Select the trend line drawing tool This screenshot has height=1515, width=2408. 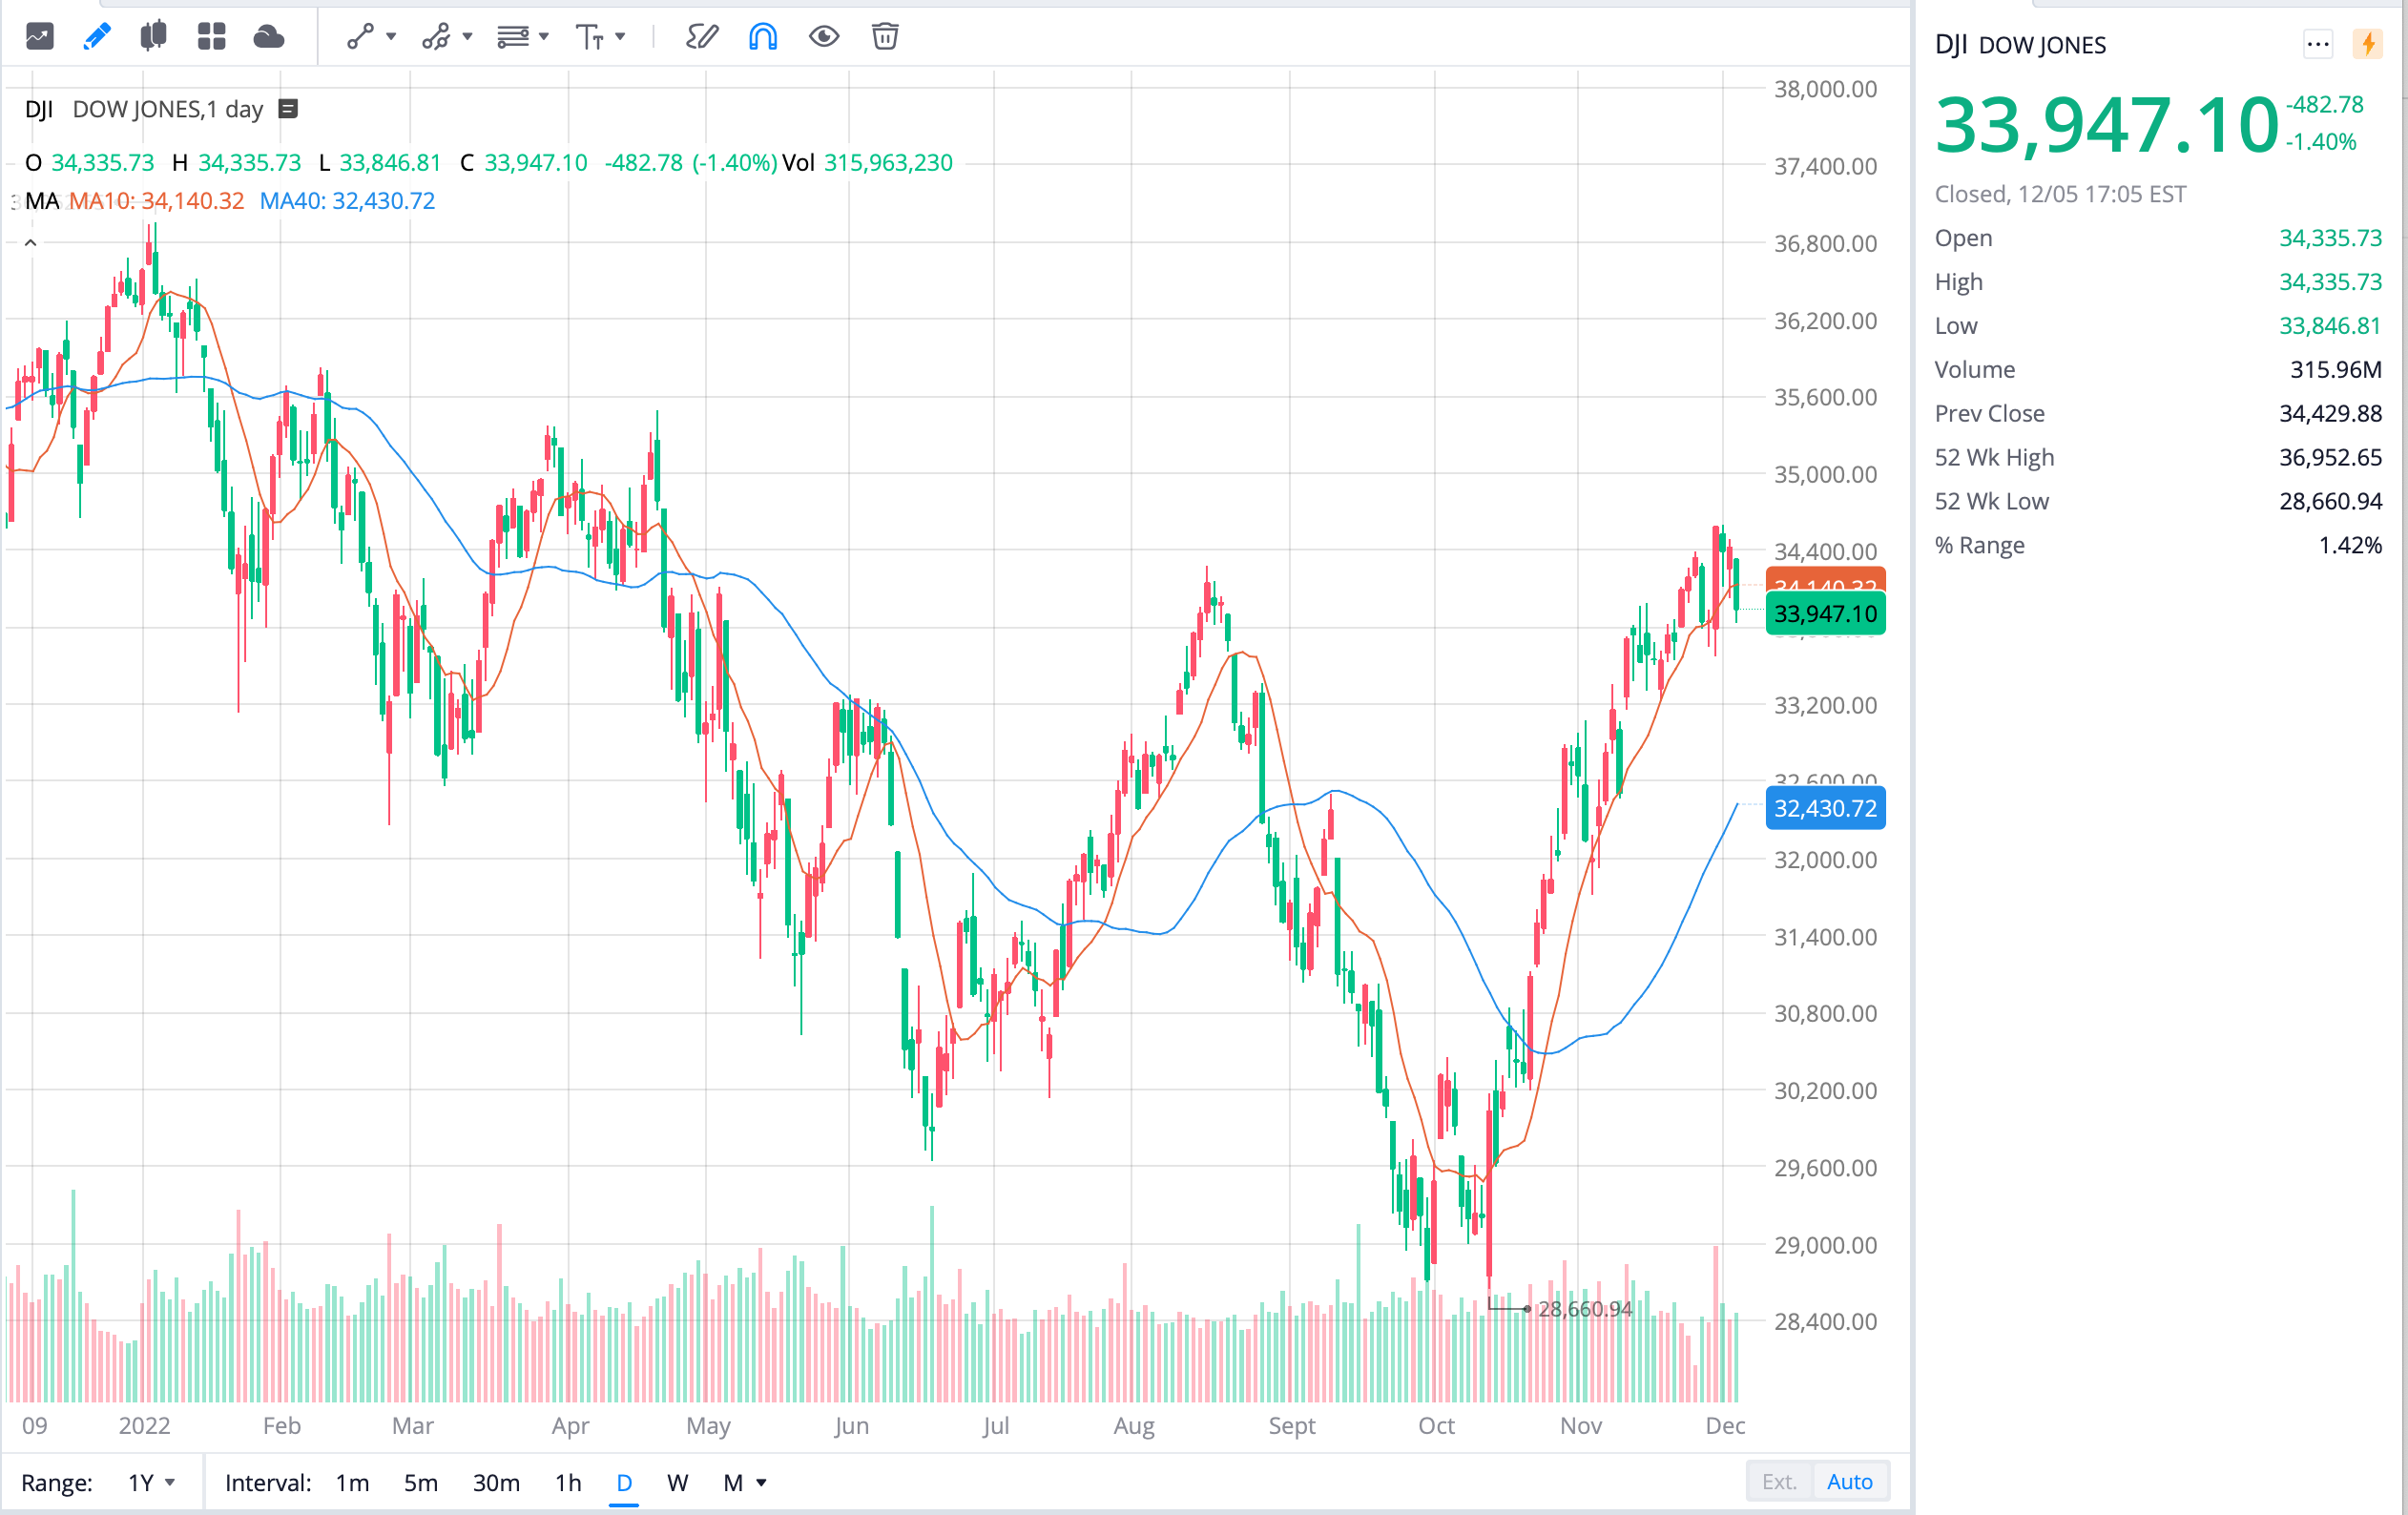360,36
